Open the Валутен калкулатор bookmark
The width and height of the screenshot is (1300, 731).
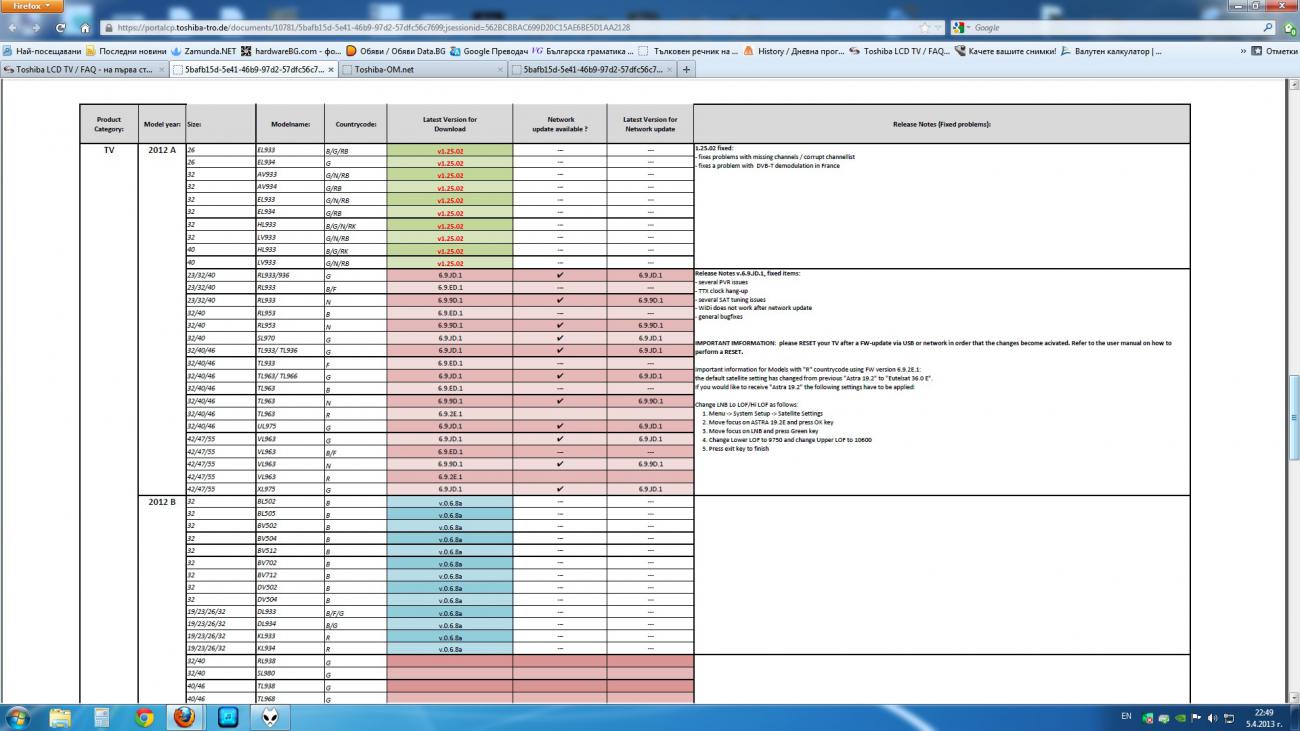pos(1111,51)
